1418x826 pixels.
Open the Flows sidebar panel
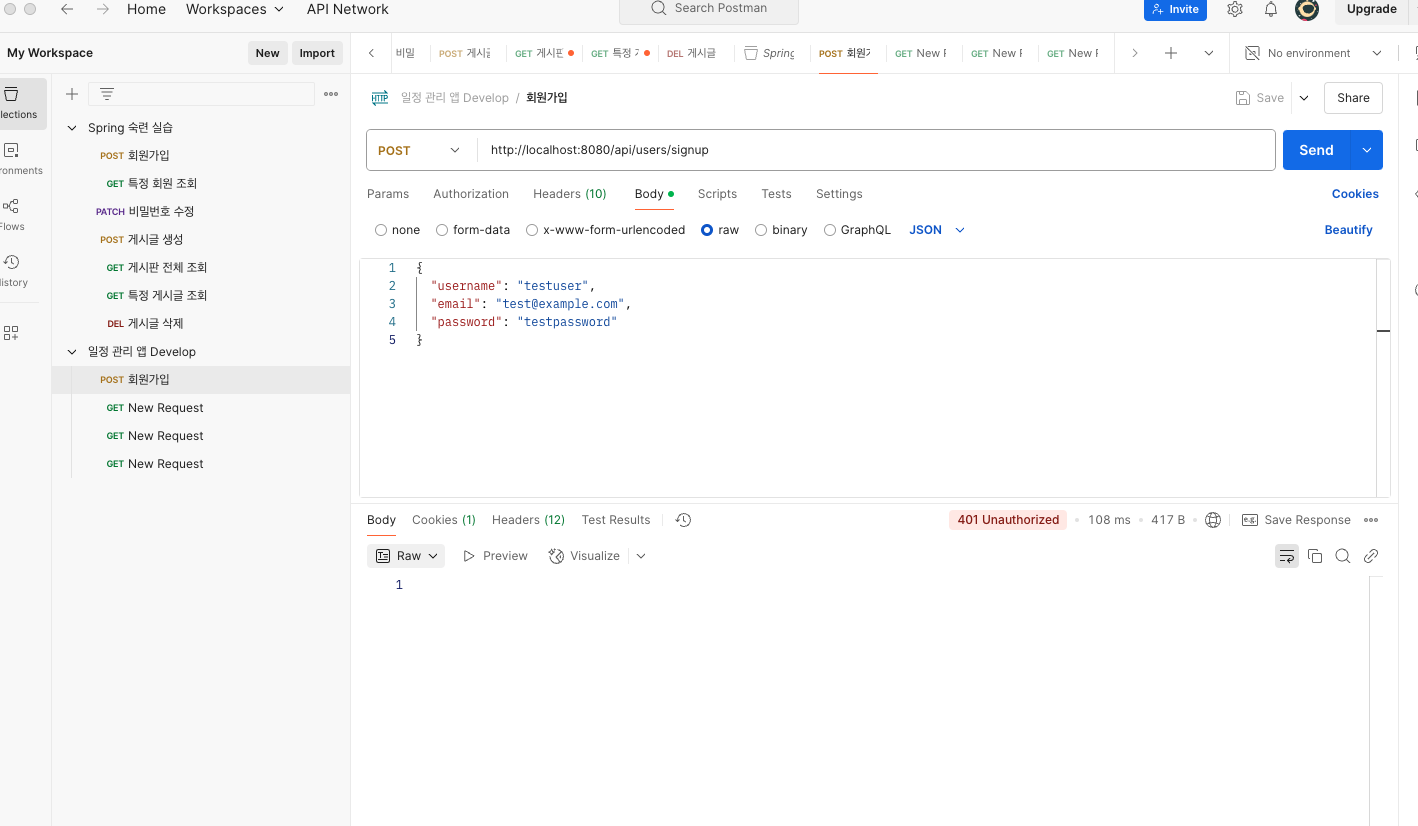(12, 215)
